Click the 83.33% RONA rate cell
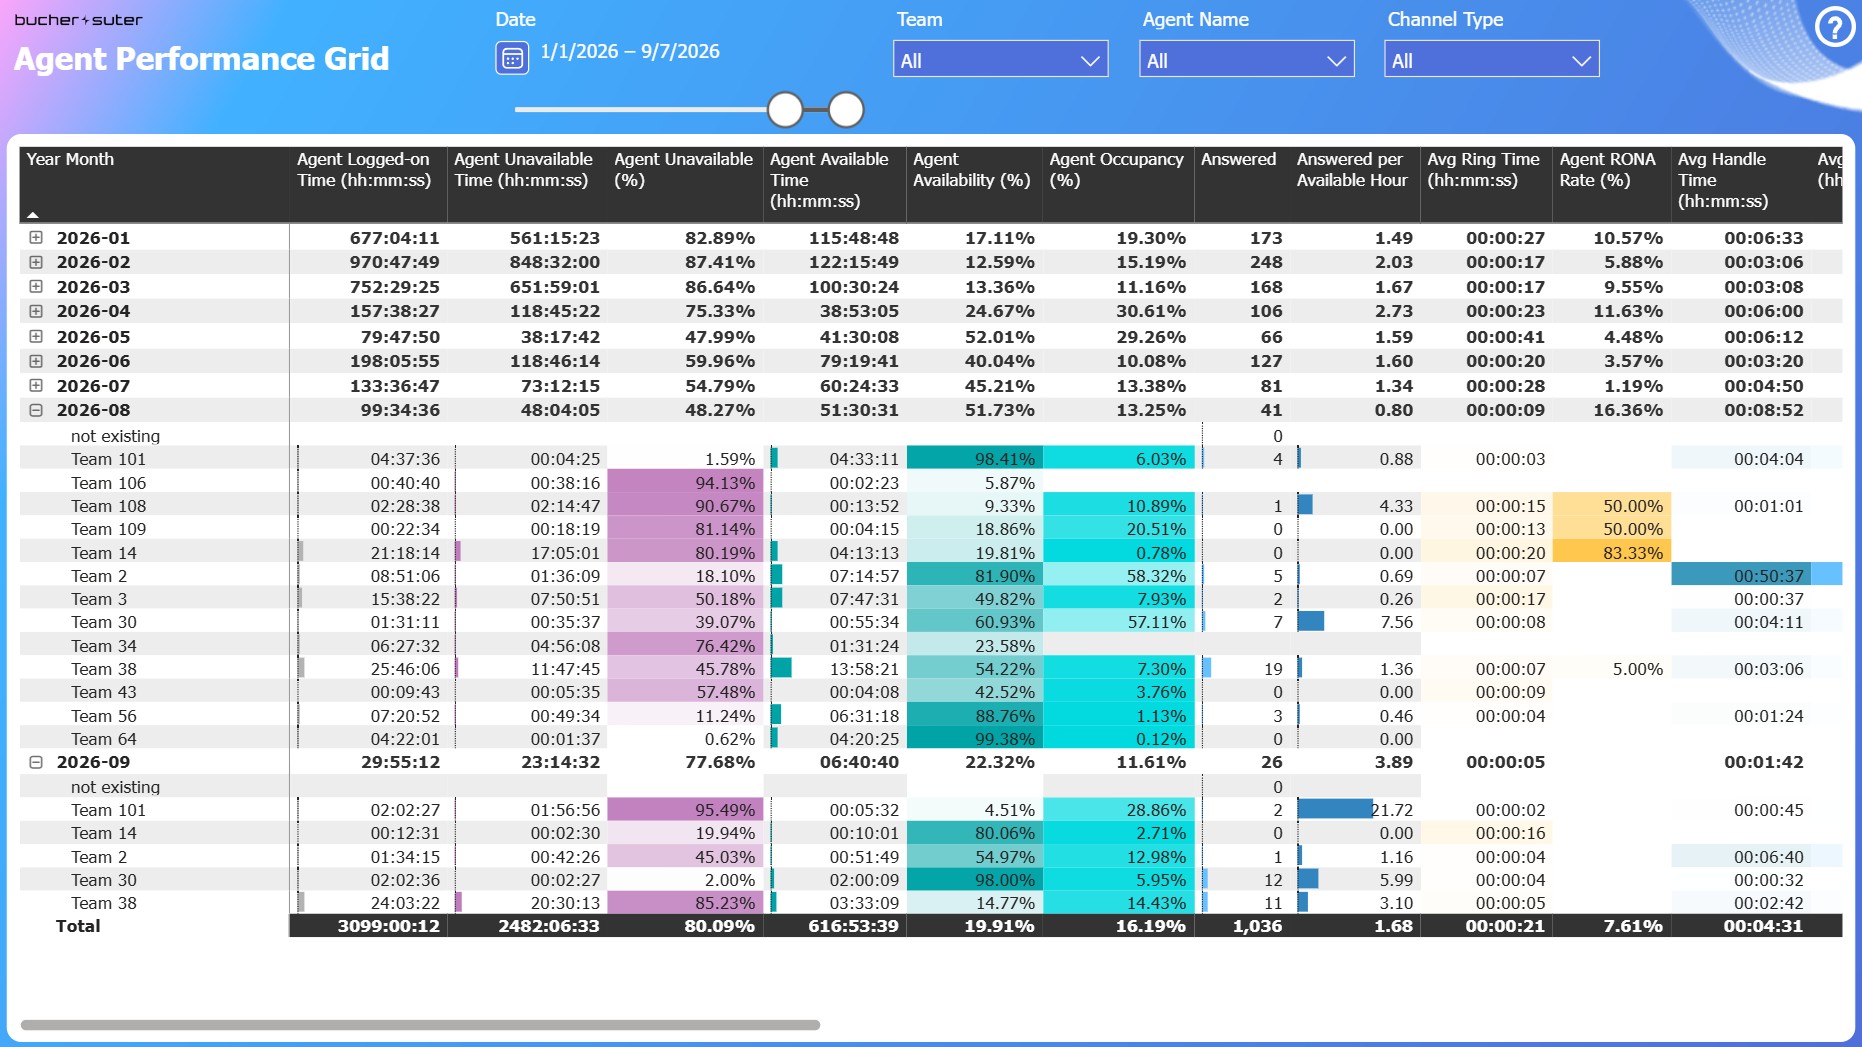 pyautogui.click(x=1611, y=553)
